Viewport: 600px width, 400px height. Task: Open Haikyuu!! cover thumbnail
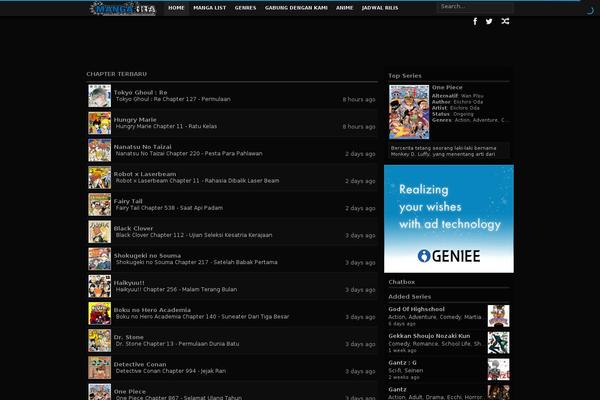click(x=99, y=286)
